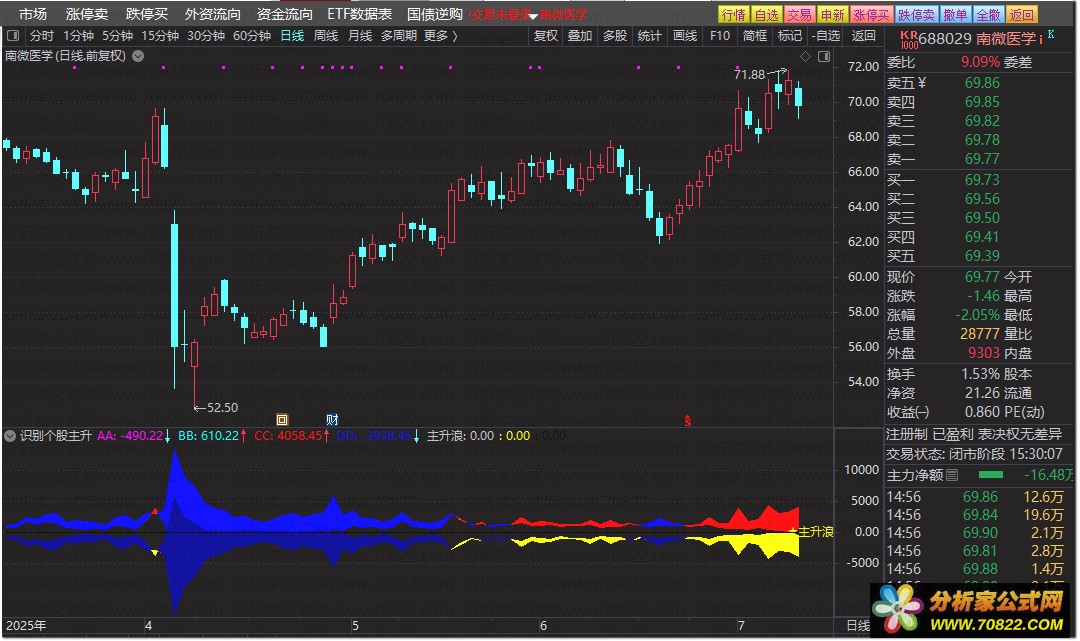Click the ¥ symbol next to 卖五
The width and height of the screenshot is (1080, 641).
coord(922,83)
